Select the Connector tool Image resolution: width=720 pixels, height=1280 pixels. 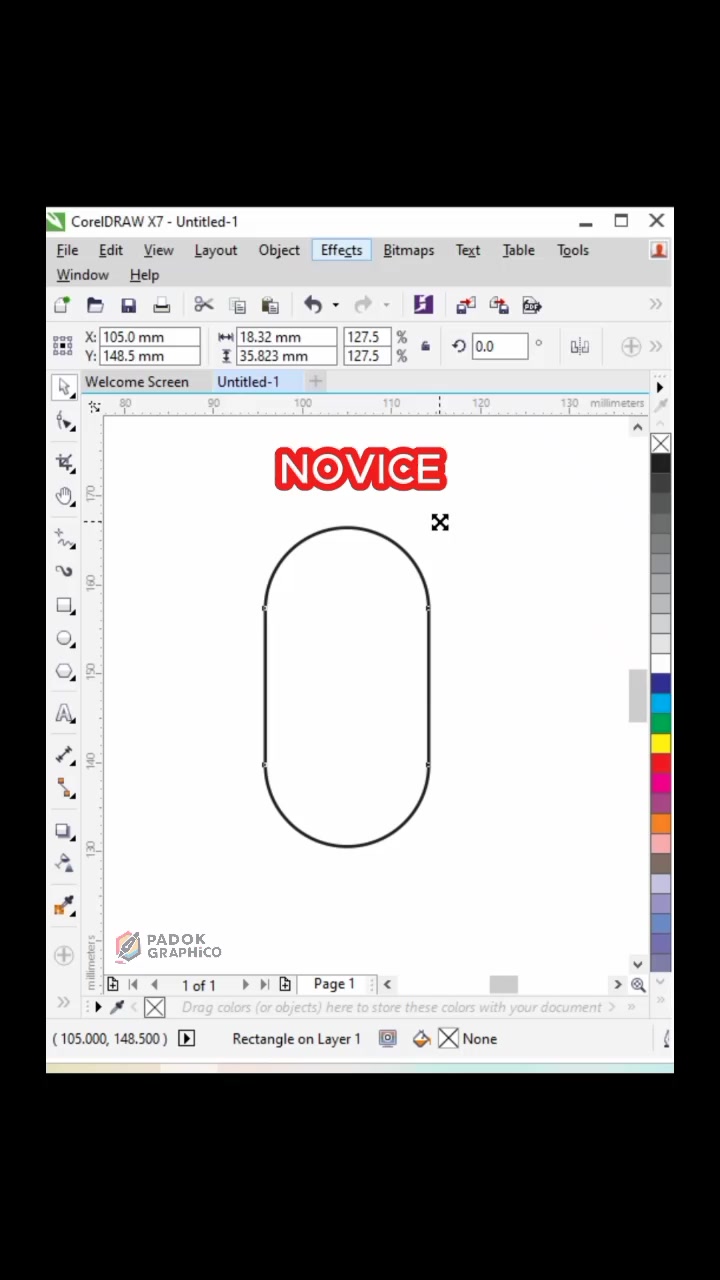tap(65, 789)
